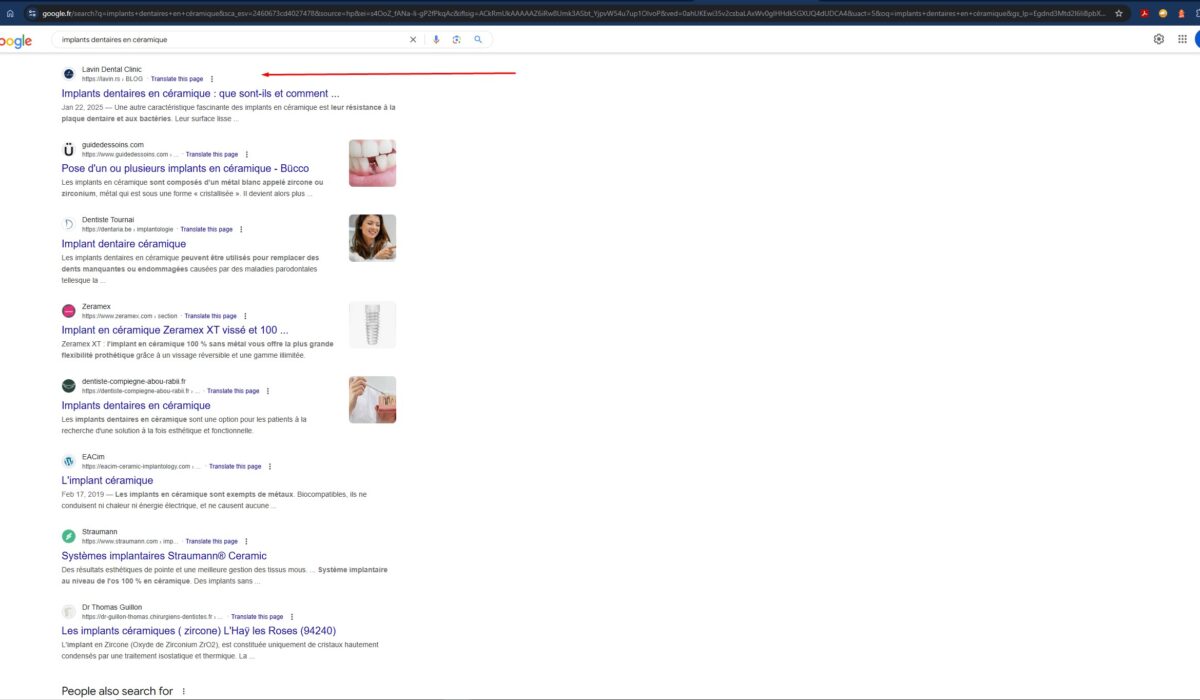
Task: Click "Translate this page" for Dentiste Tournai
Action: tap(206, 229)
